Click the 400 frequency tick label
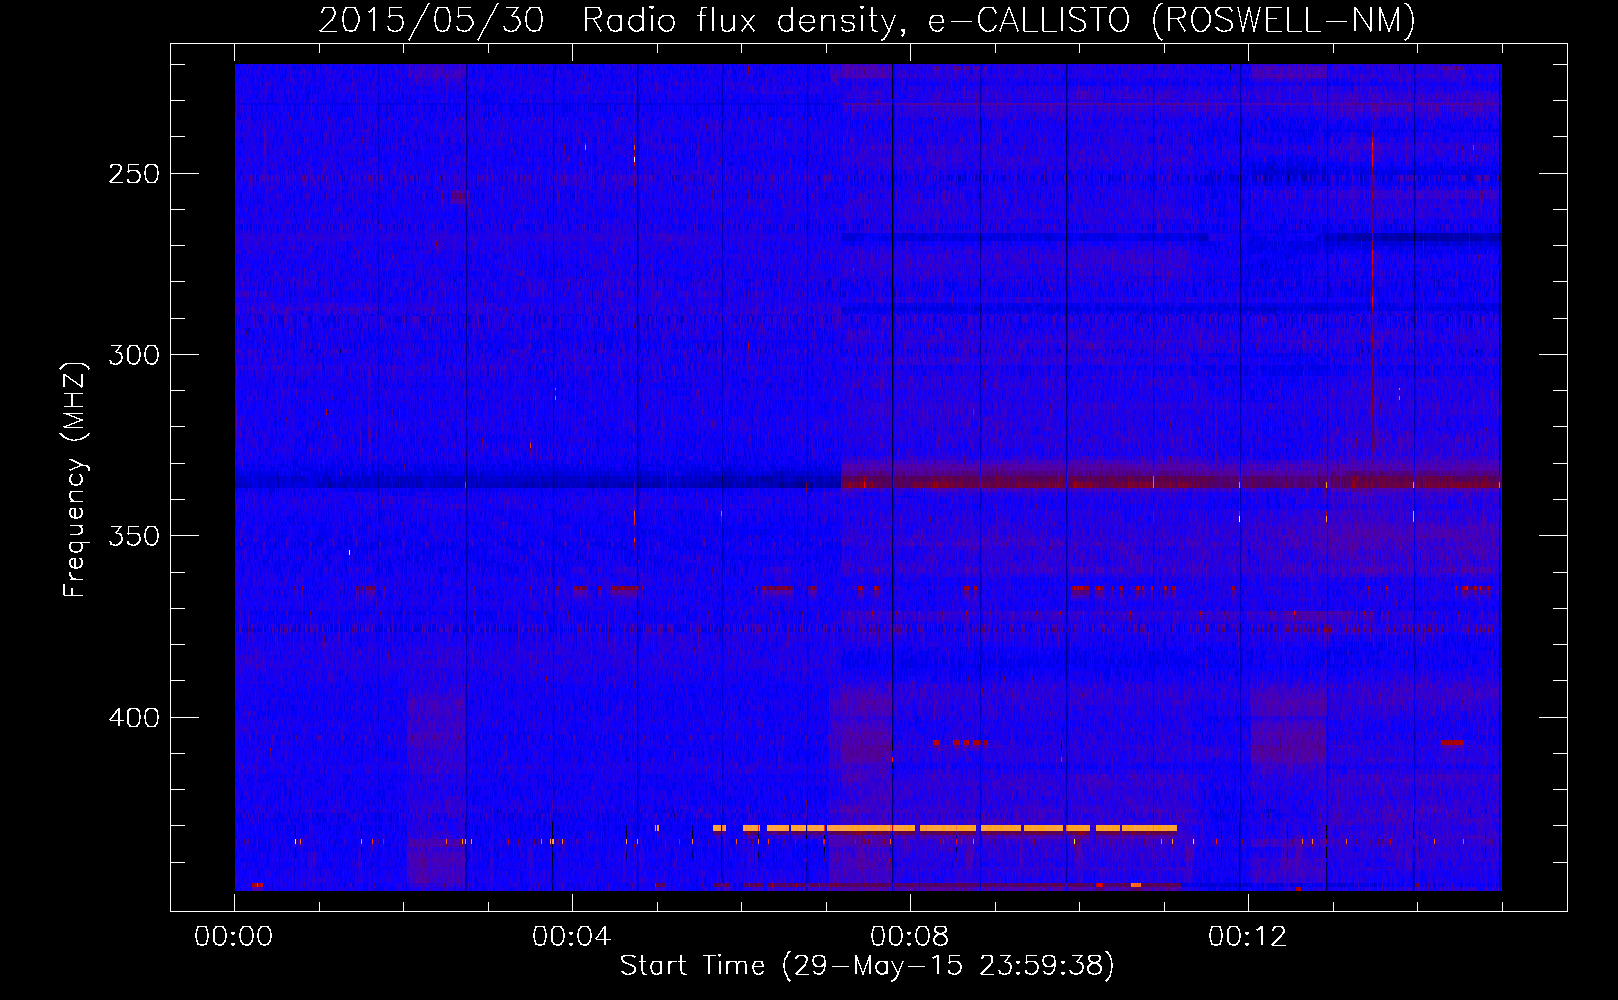This screenshot has width=1618, height=1000. click(x=133, y=718)
